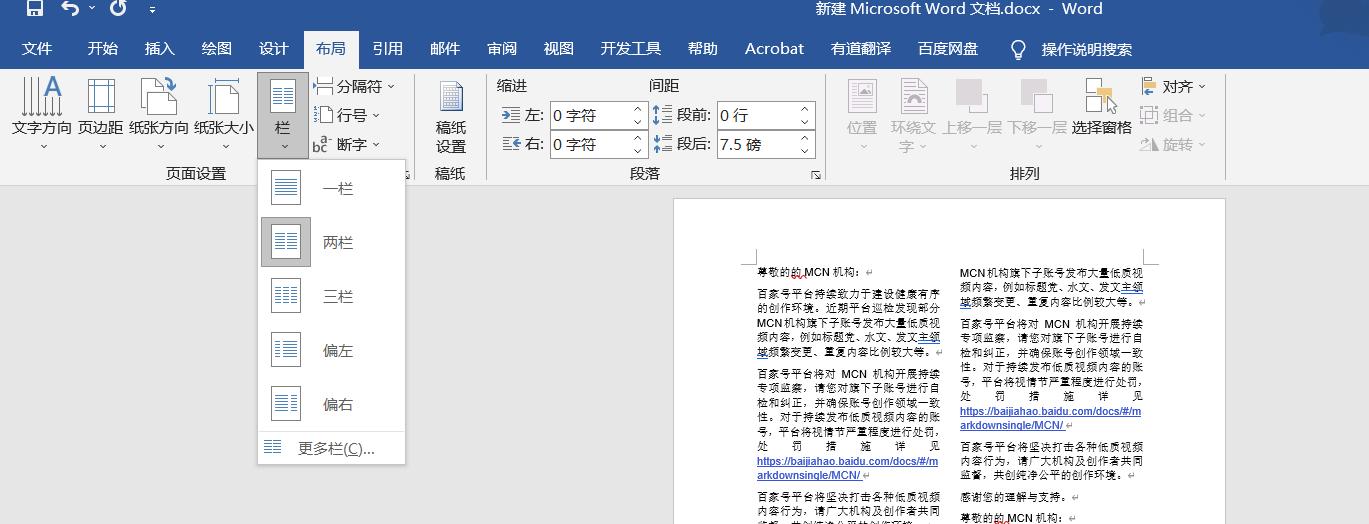The image size is (1369, 524).
Task: Click the lightbulb Tell Me icon
Action: 1018,49
